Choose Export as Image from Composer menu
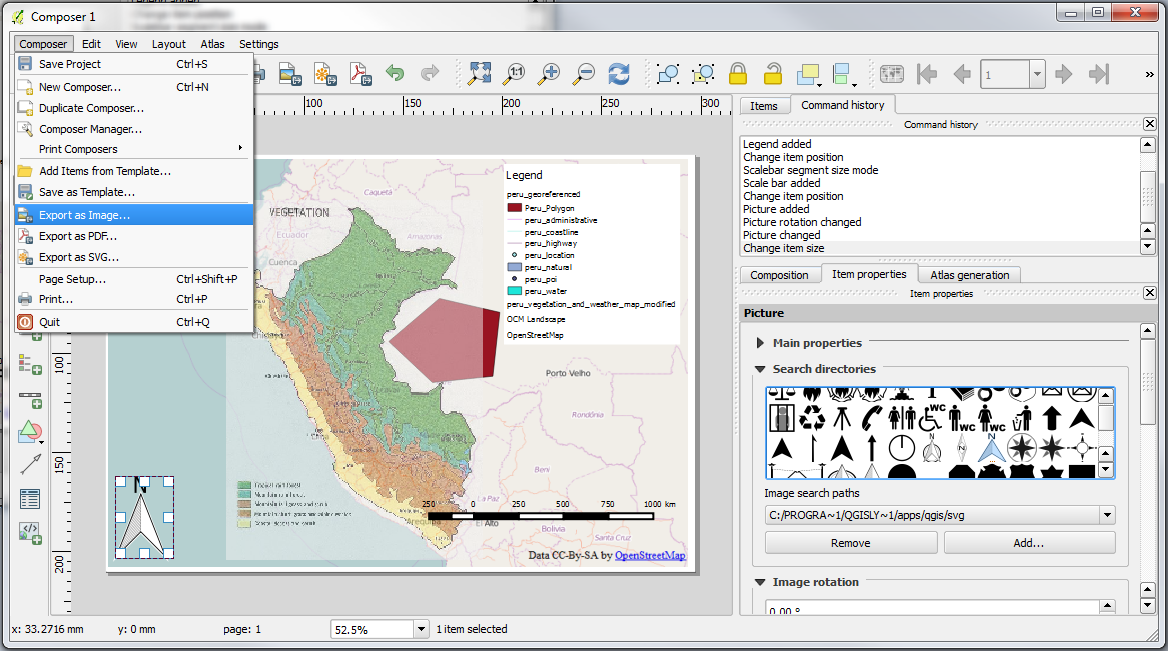The height and width of the screenshot is (651, 1168). point(84,215)
